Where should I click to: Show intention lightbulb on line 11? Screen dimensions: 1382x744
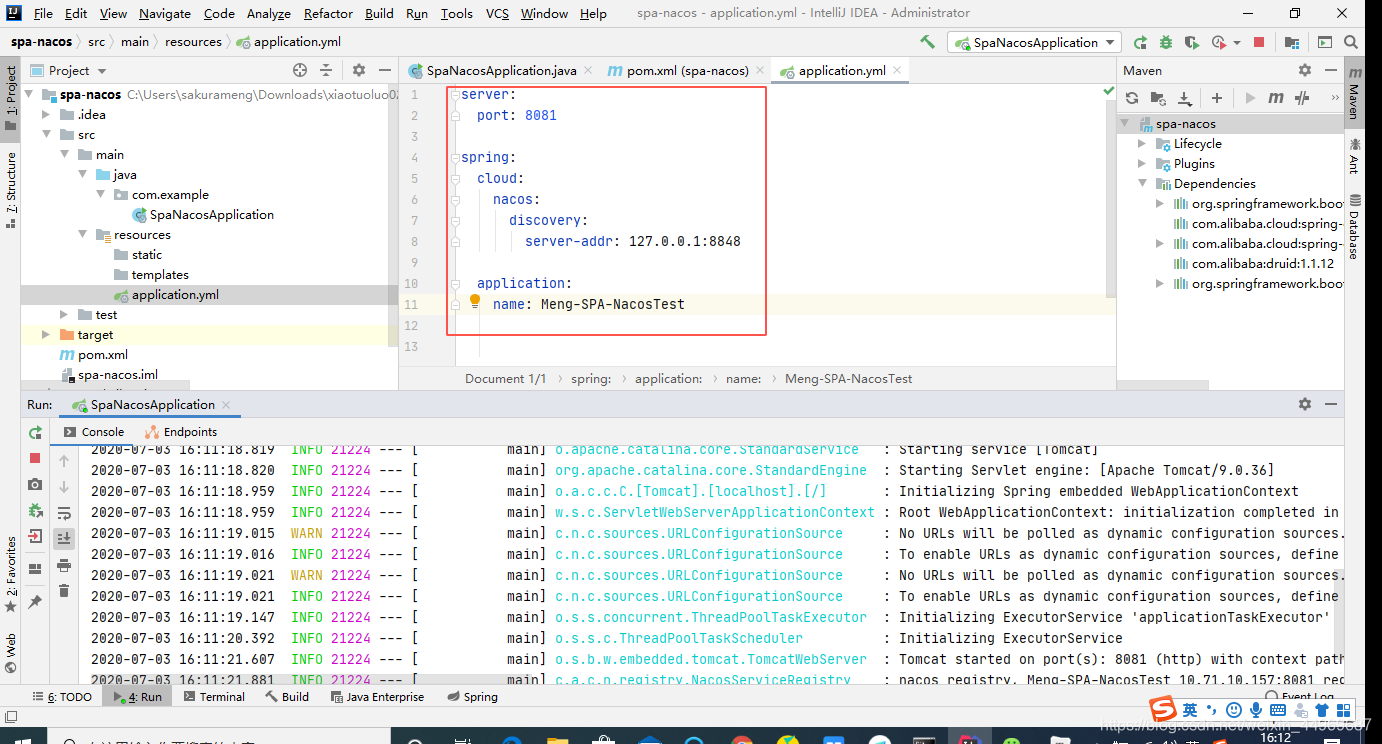476,300
